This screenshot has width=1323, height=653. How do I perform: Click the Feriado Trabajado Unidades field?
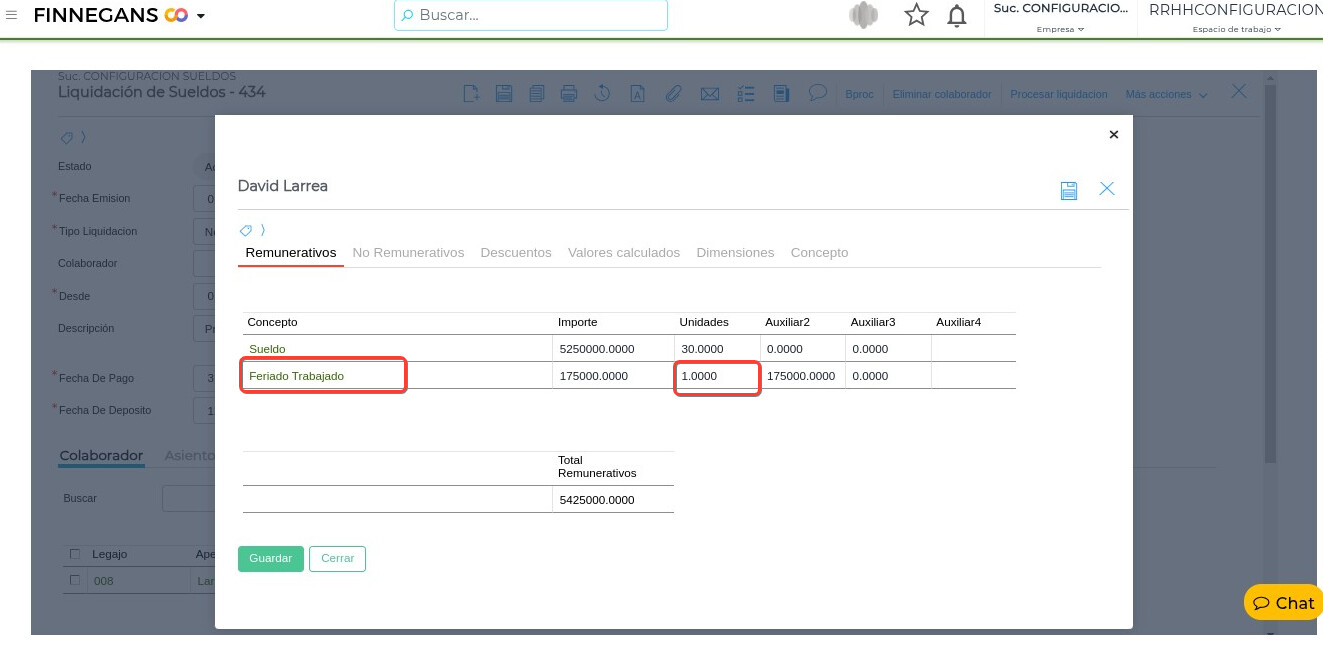point(716,377)
